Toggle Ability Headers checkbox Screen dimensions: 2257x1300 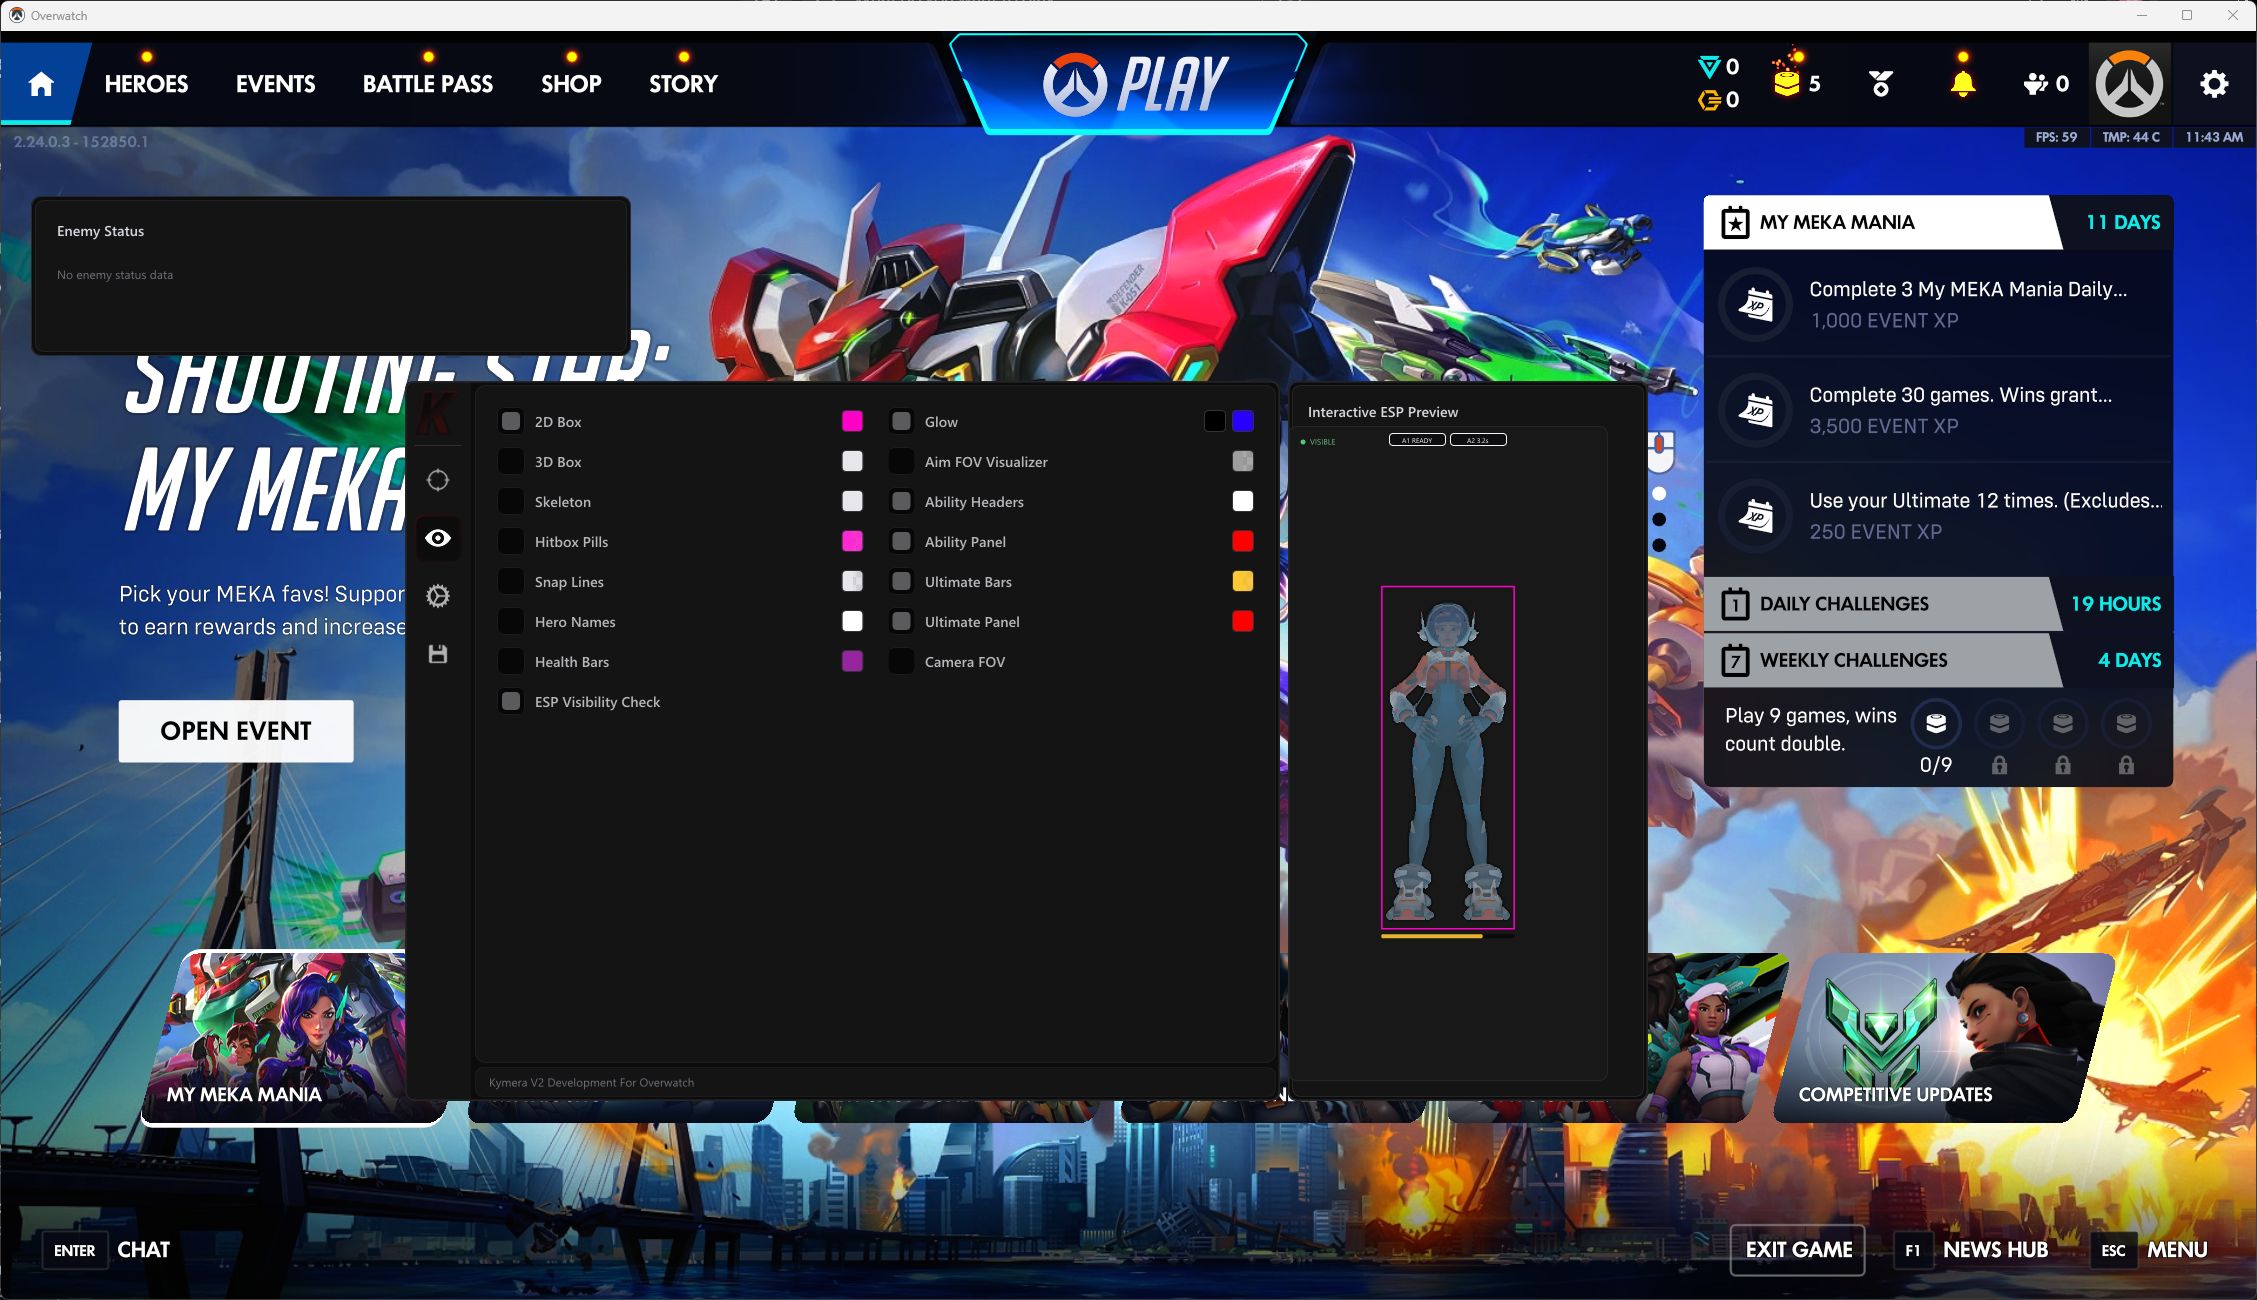tap(901, 501)
